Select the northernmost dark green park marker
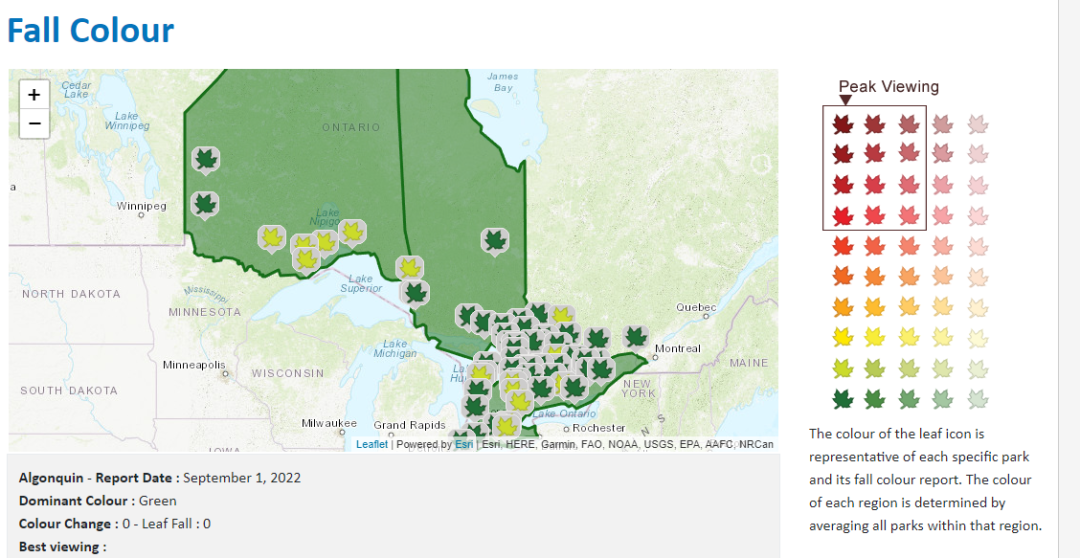 pyautogui.click(x=206, y=159)
